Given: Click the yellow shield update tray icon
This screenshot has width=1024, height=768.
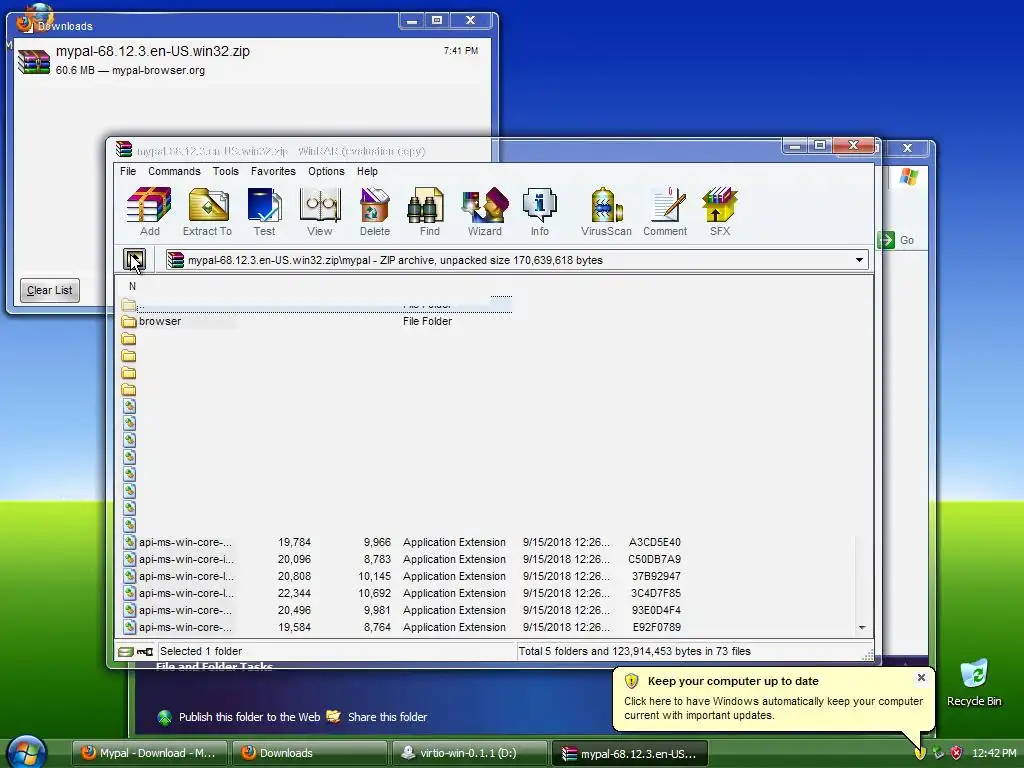Looking at the screenshot, I should click(x=920, y=753).
